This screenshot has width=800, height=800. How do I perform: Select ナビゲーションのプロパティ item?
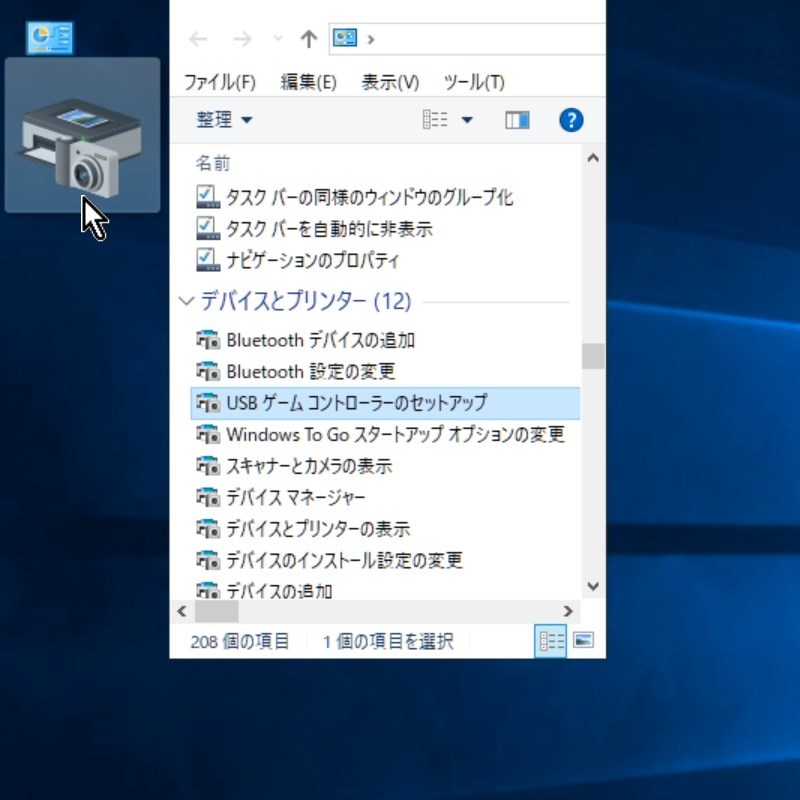click(312, 260)
